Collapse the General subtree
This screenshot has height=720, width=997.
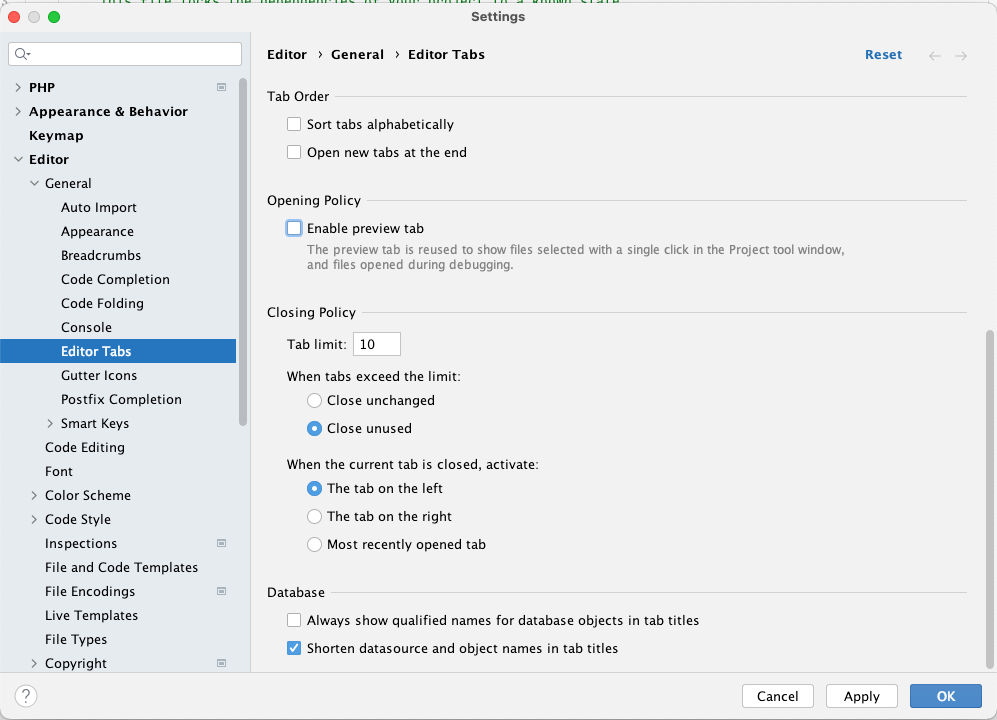click(34, 183)
